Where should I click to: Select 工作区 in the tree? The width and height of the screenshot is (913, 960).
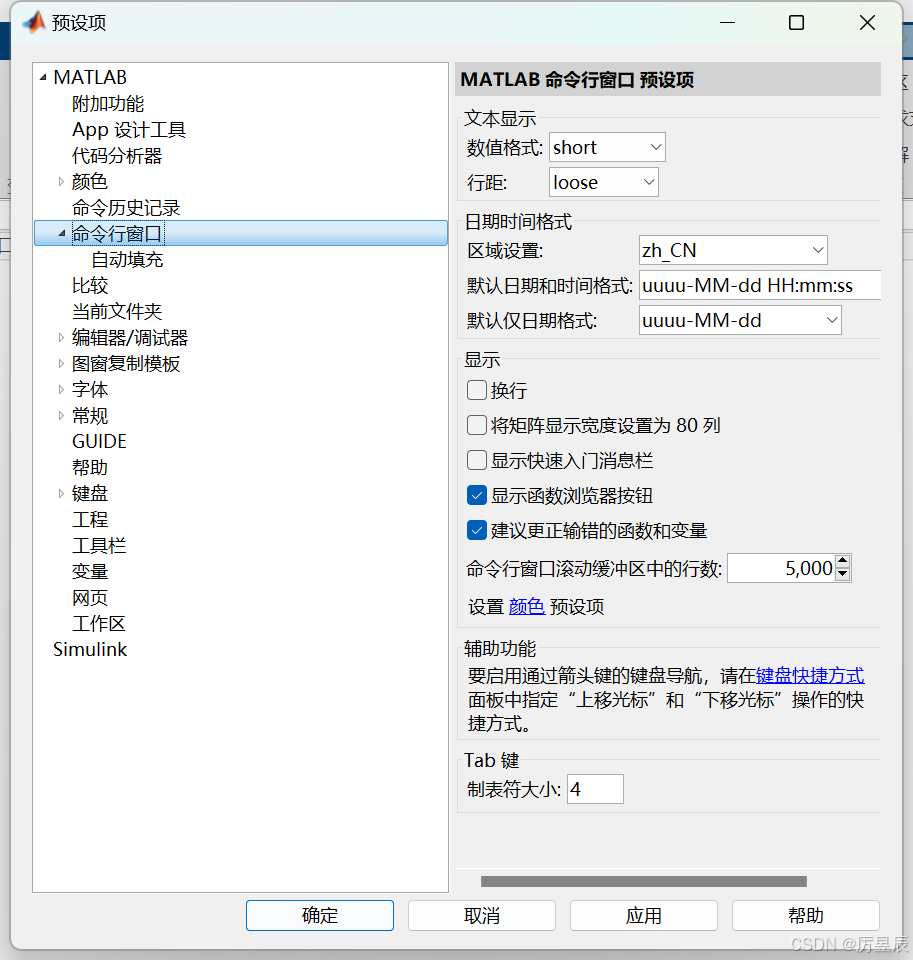pyautogui.click(x=99, y=624)
